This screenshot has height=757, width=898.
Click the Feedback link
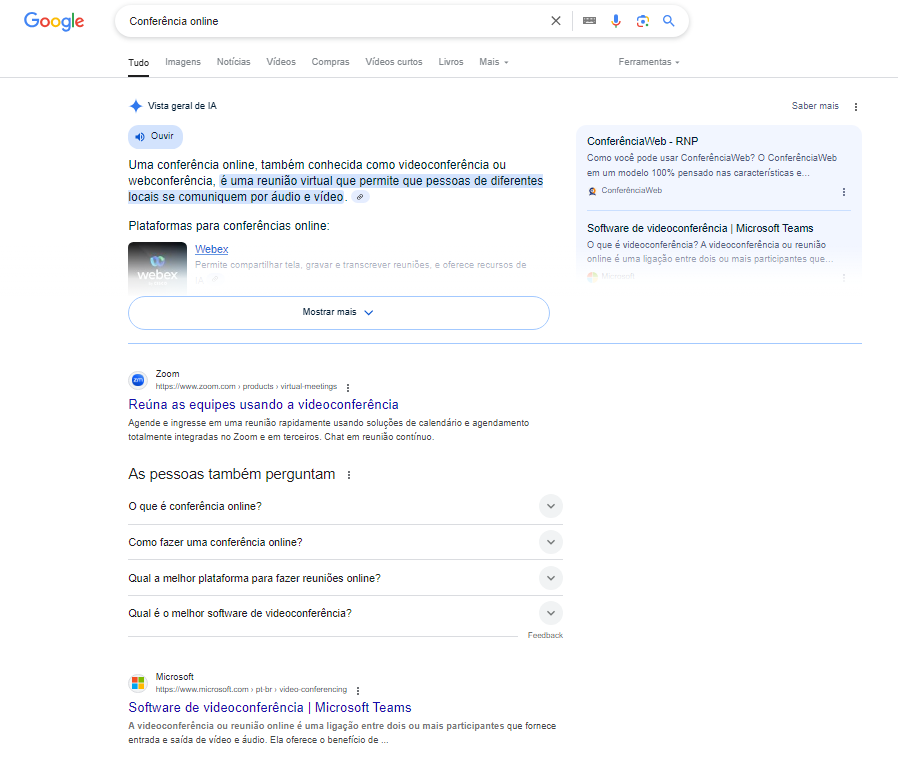coord(545,636)
